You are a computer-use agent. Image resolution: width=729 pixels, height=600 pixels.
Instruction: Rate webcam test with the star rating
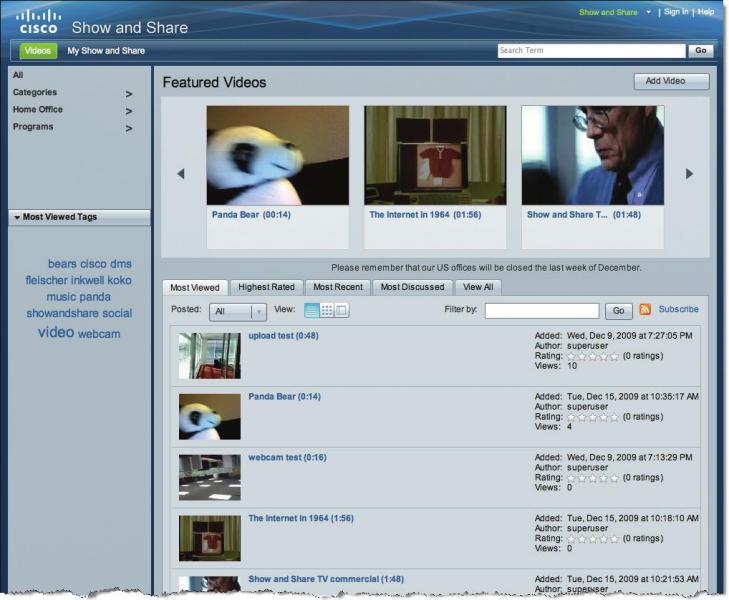pos(593,478)
